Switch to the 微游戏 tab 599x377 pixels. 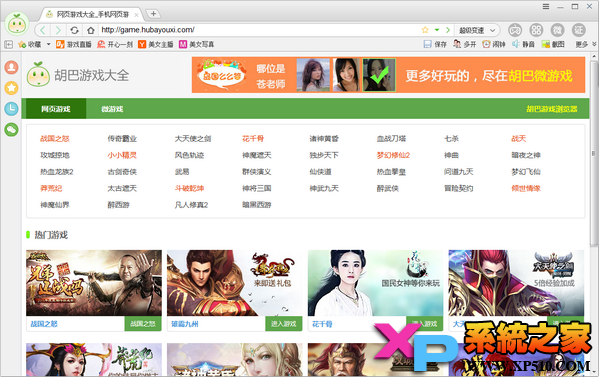click(112, 109)
